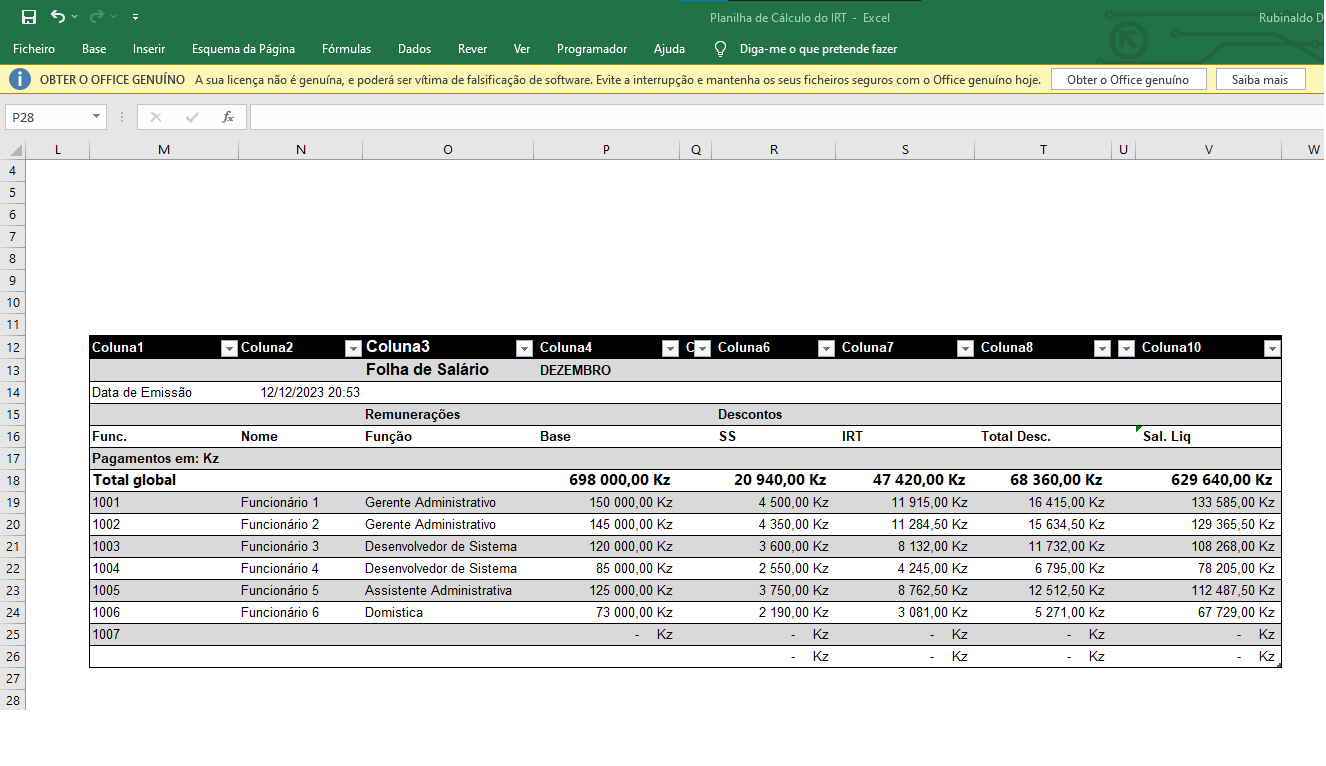Image resolution: width=1326 pixels, height=766 pixels.
Task: Open the Ver tab
Action: [x=521, y=49]
